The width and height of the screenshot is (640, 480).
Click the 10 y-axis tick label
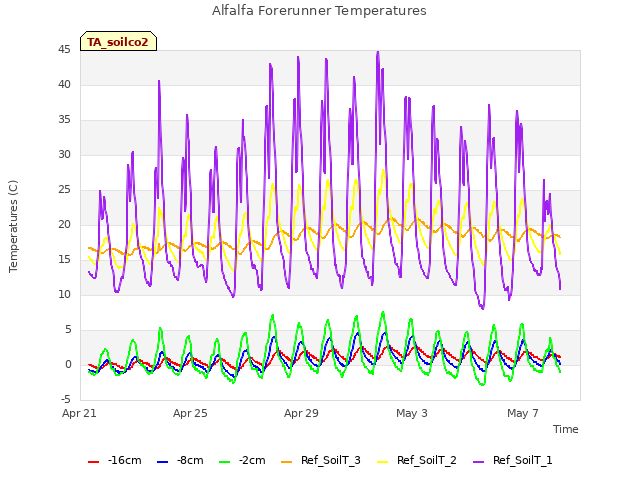(64, 295)
